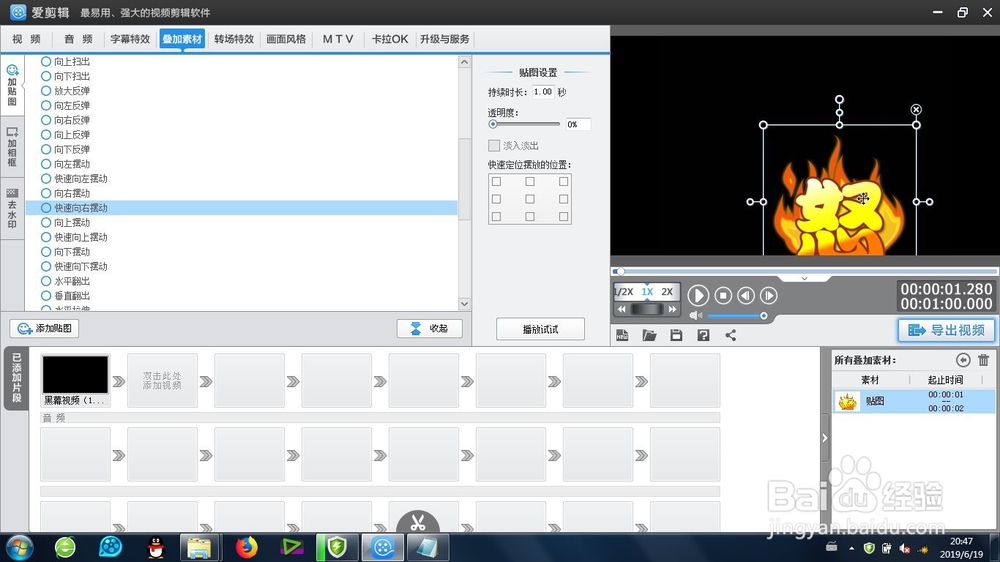
Task: Select the top-left position box in placement grid
Action: (x=496, y=182)
